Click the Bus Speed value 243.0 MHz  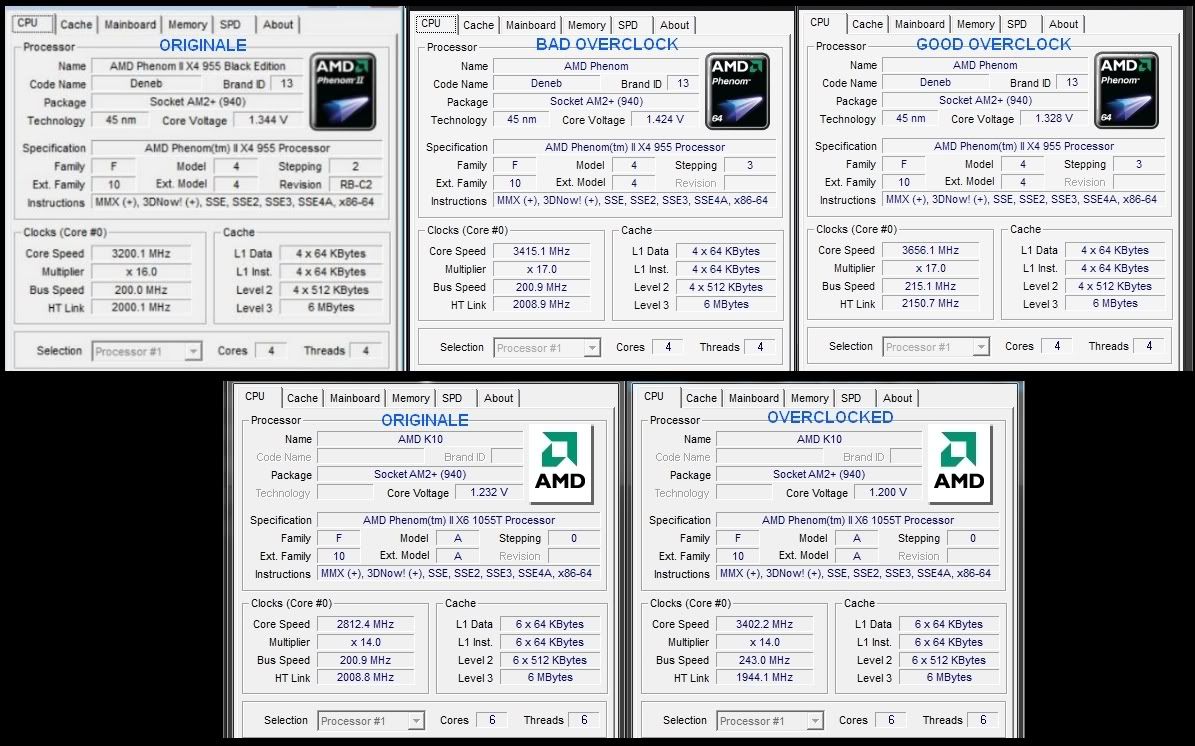(764, 660)
